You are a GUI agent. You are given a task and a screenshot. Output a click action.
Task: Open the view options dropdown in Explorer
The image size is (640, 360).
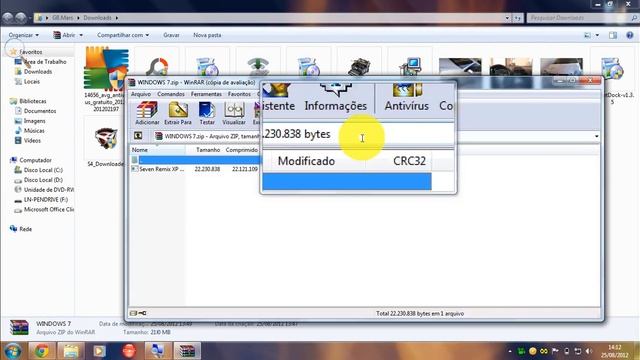[597, 36]
